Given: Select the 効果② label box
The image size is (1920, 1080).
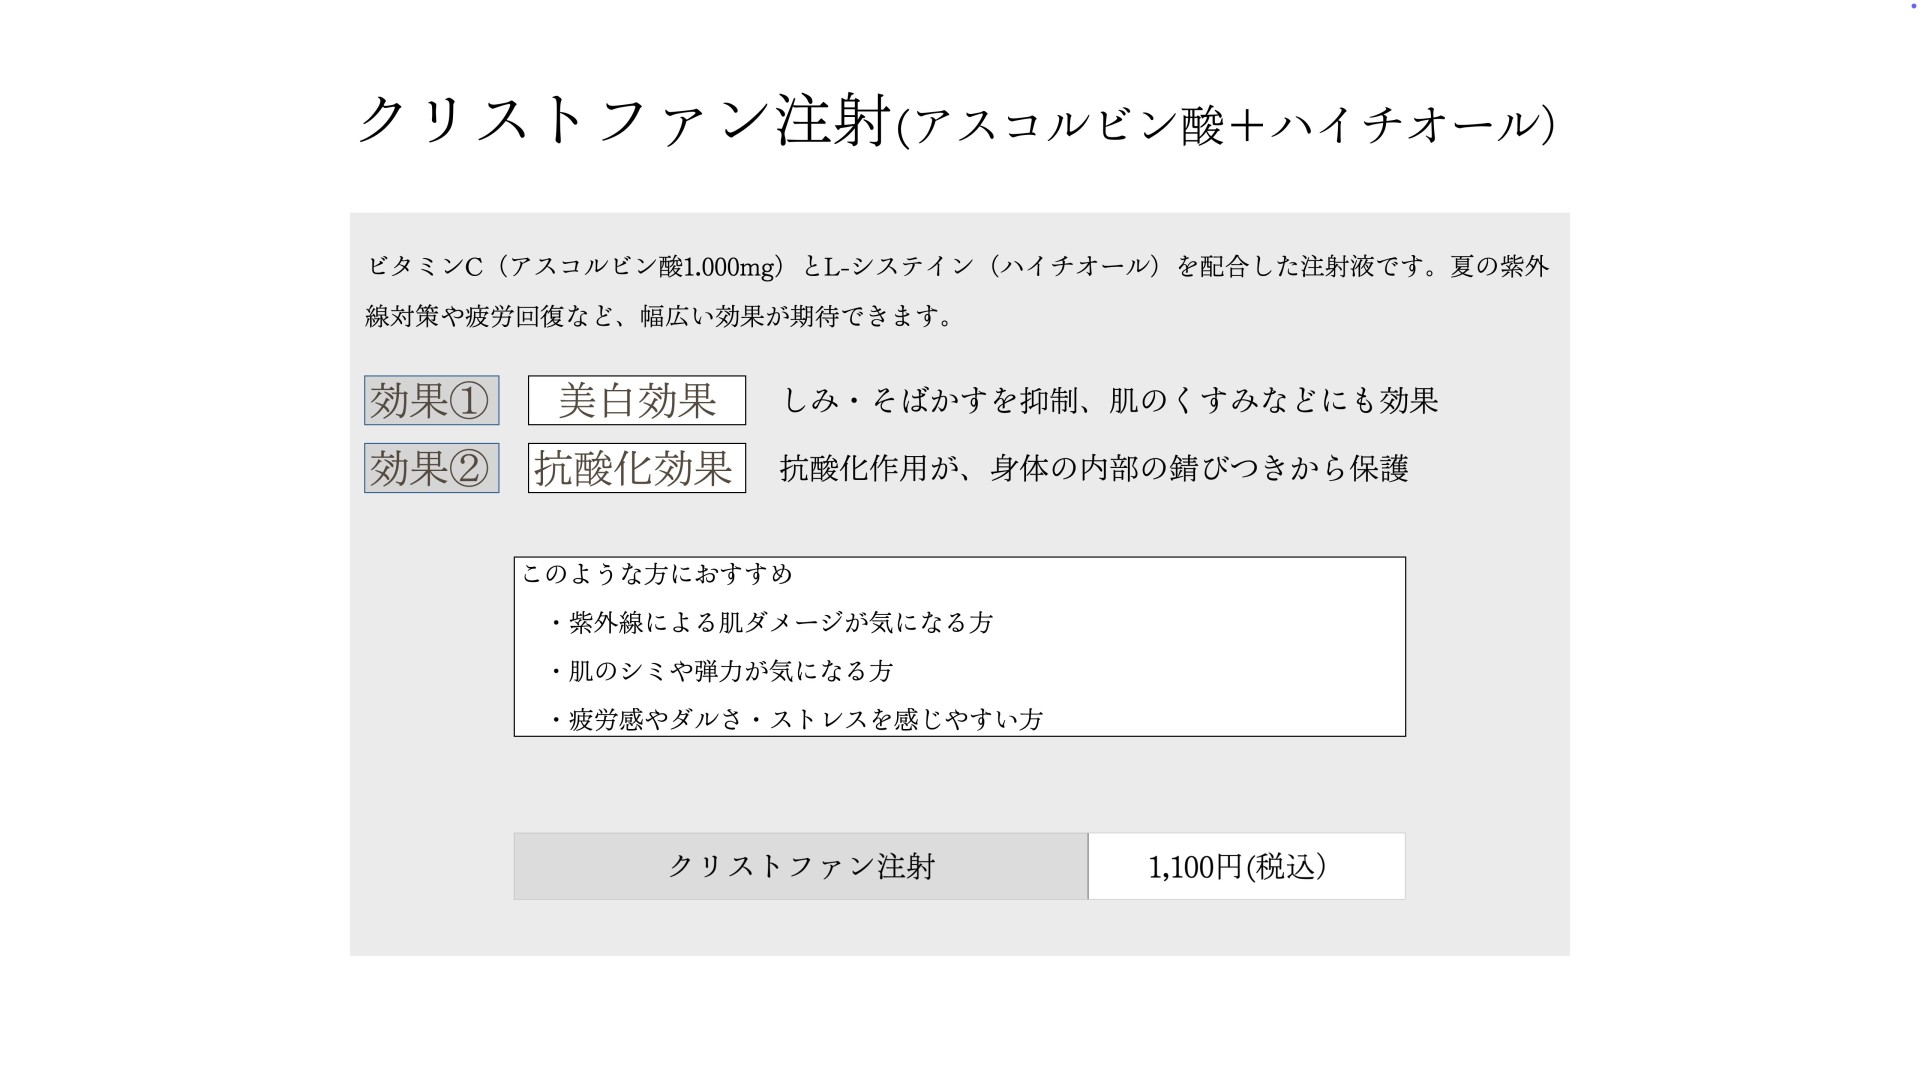Looking at the screenshot, I should (x=431, y=468).
